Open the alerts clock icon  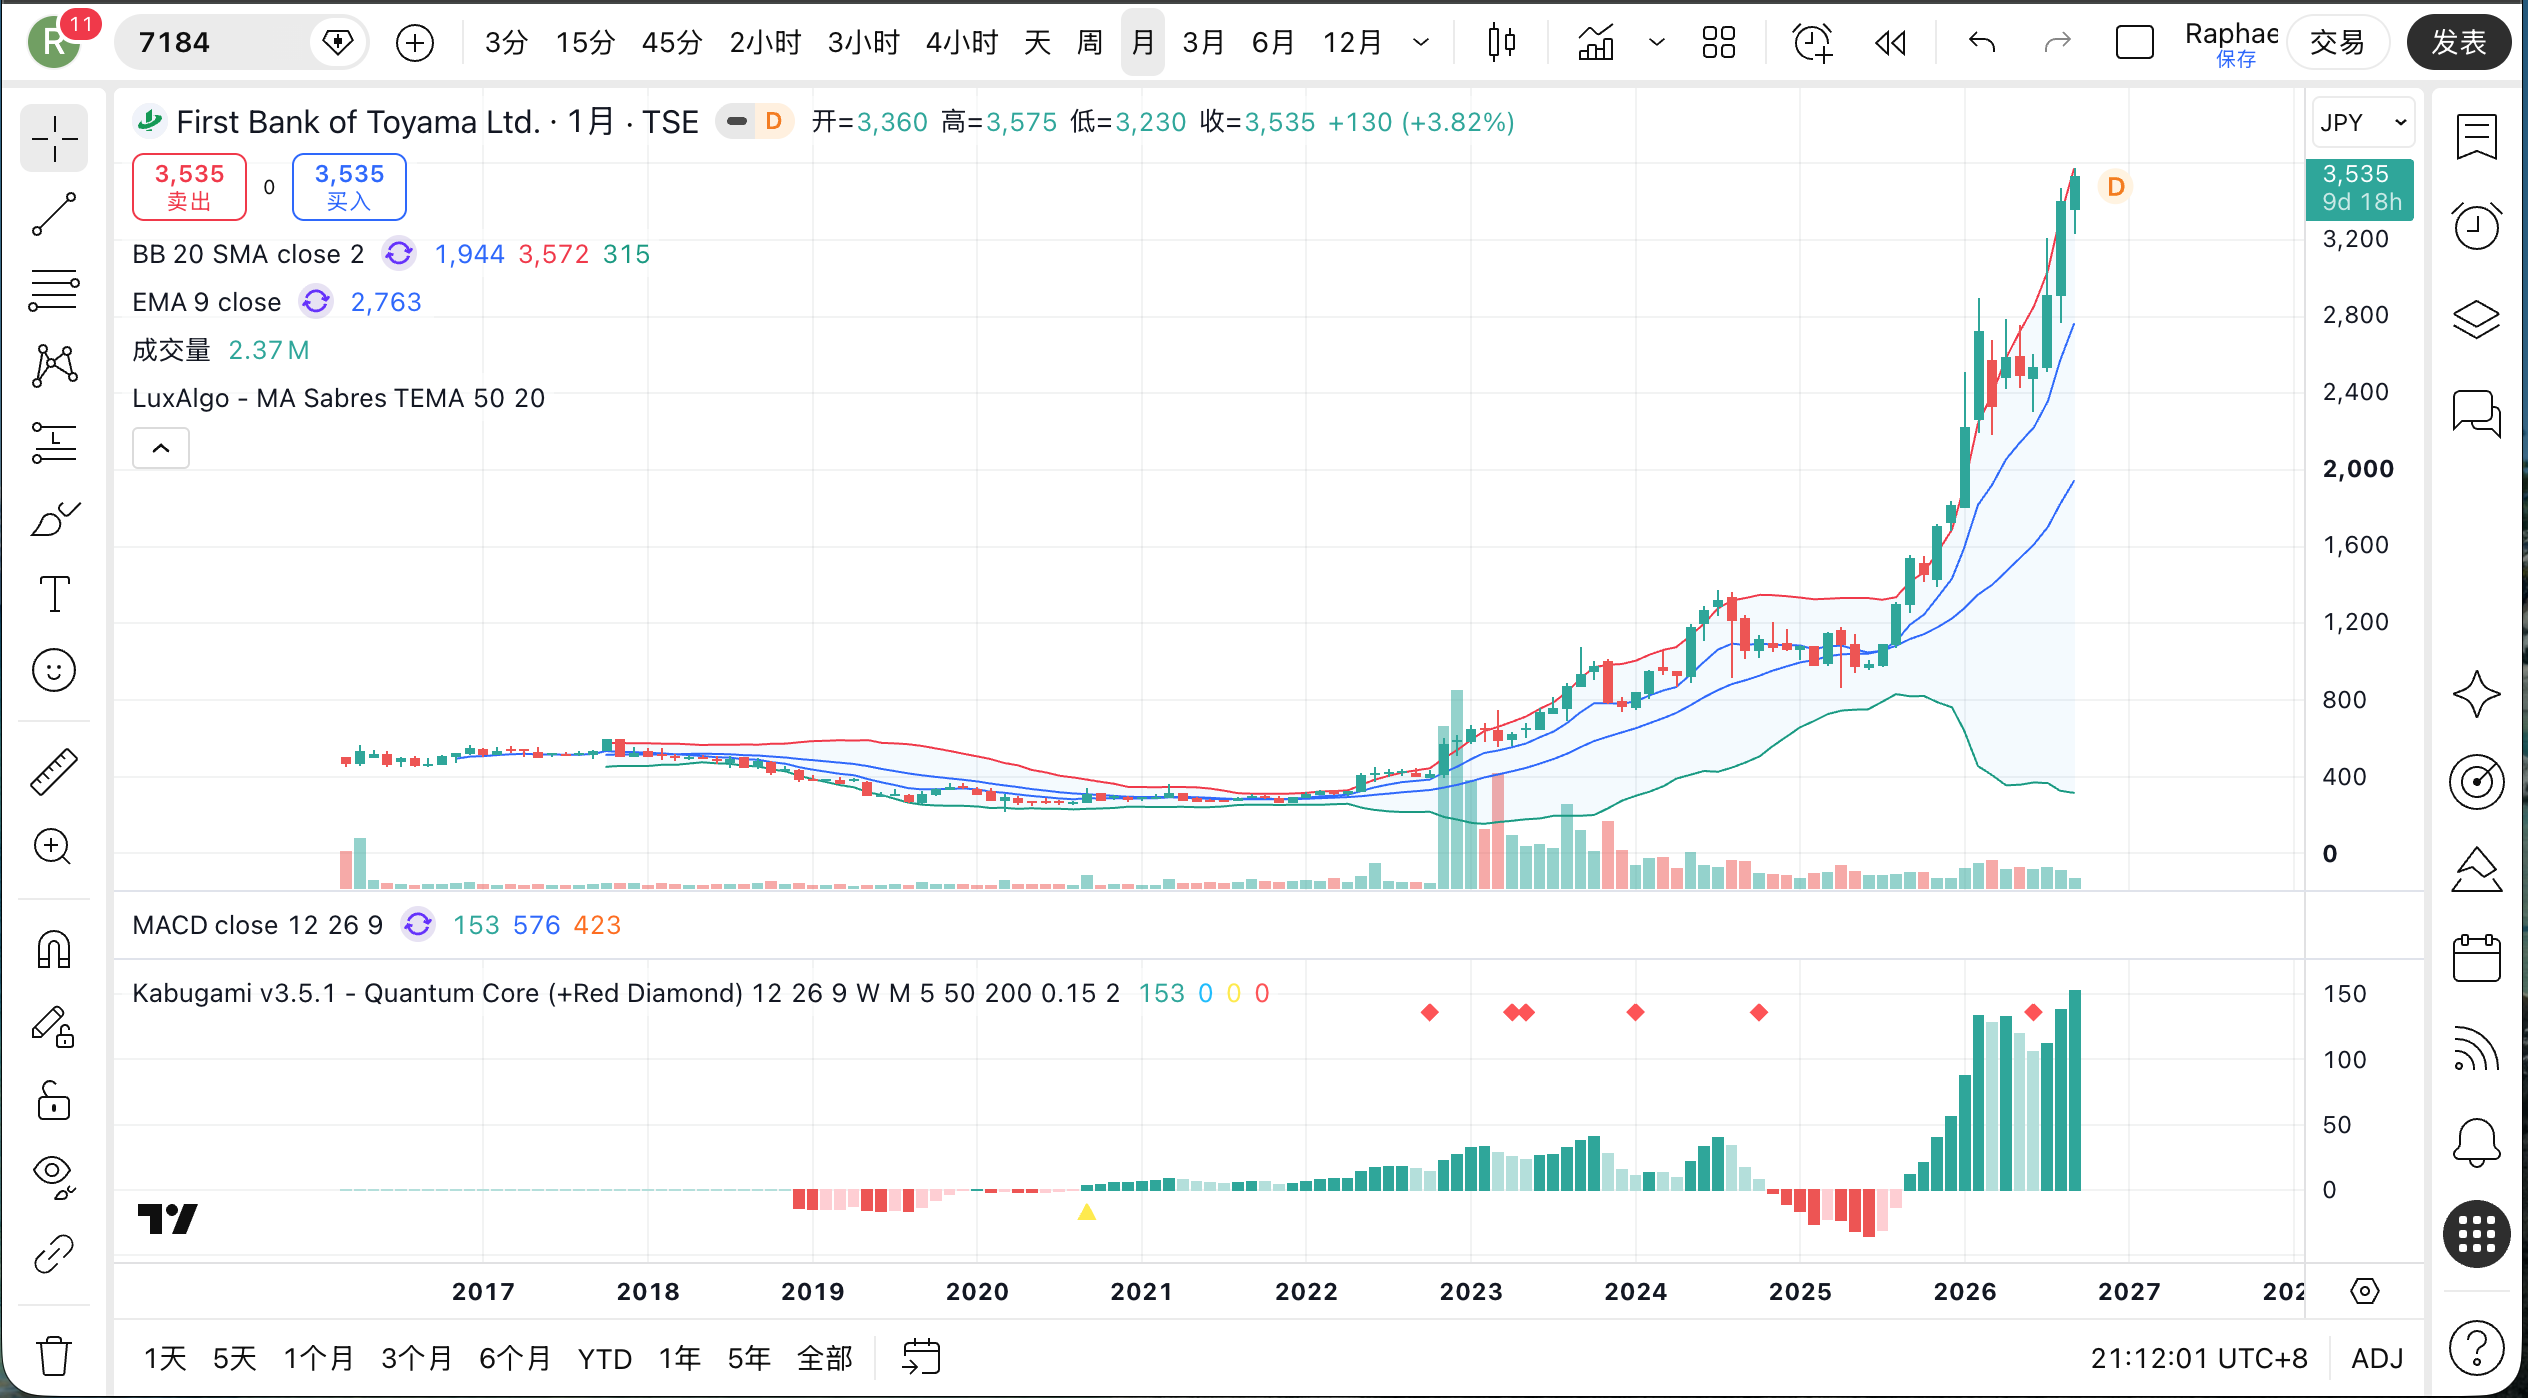pyautogui.click(x=2477, y=226)
